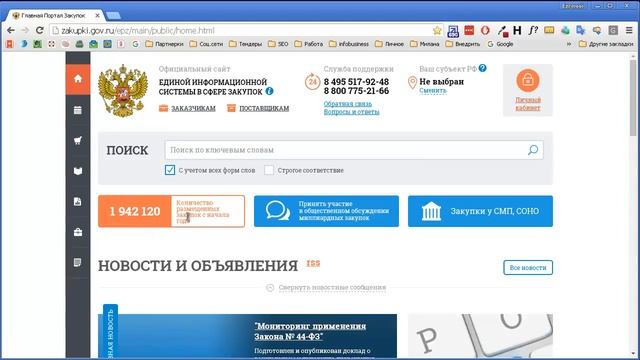Open the calendar icon in the sidebar
Viewport: 640px width, 360px height.
click(x=78, y=110)
